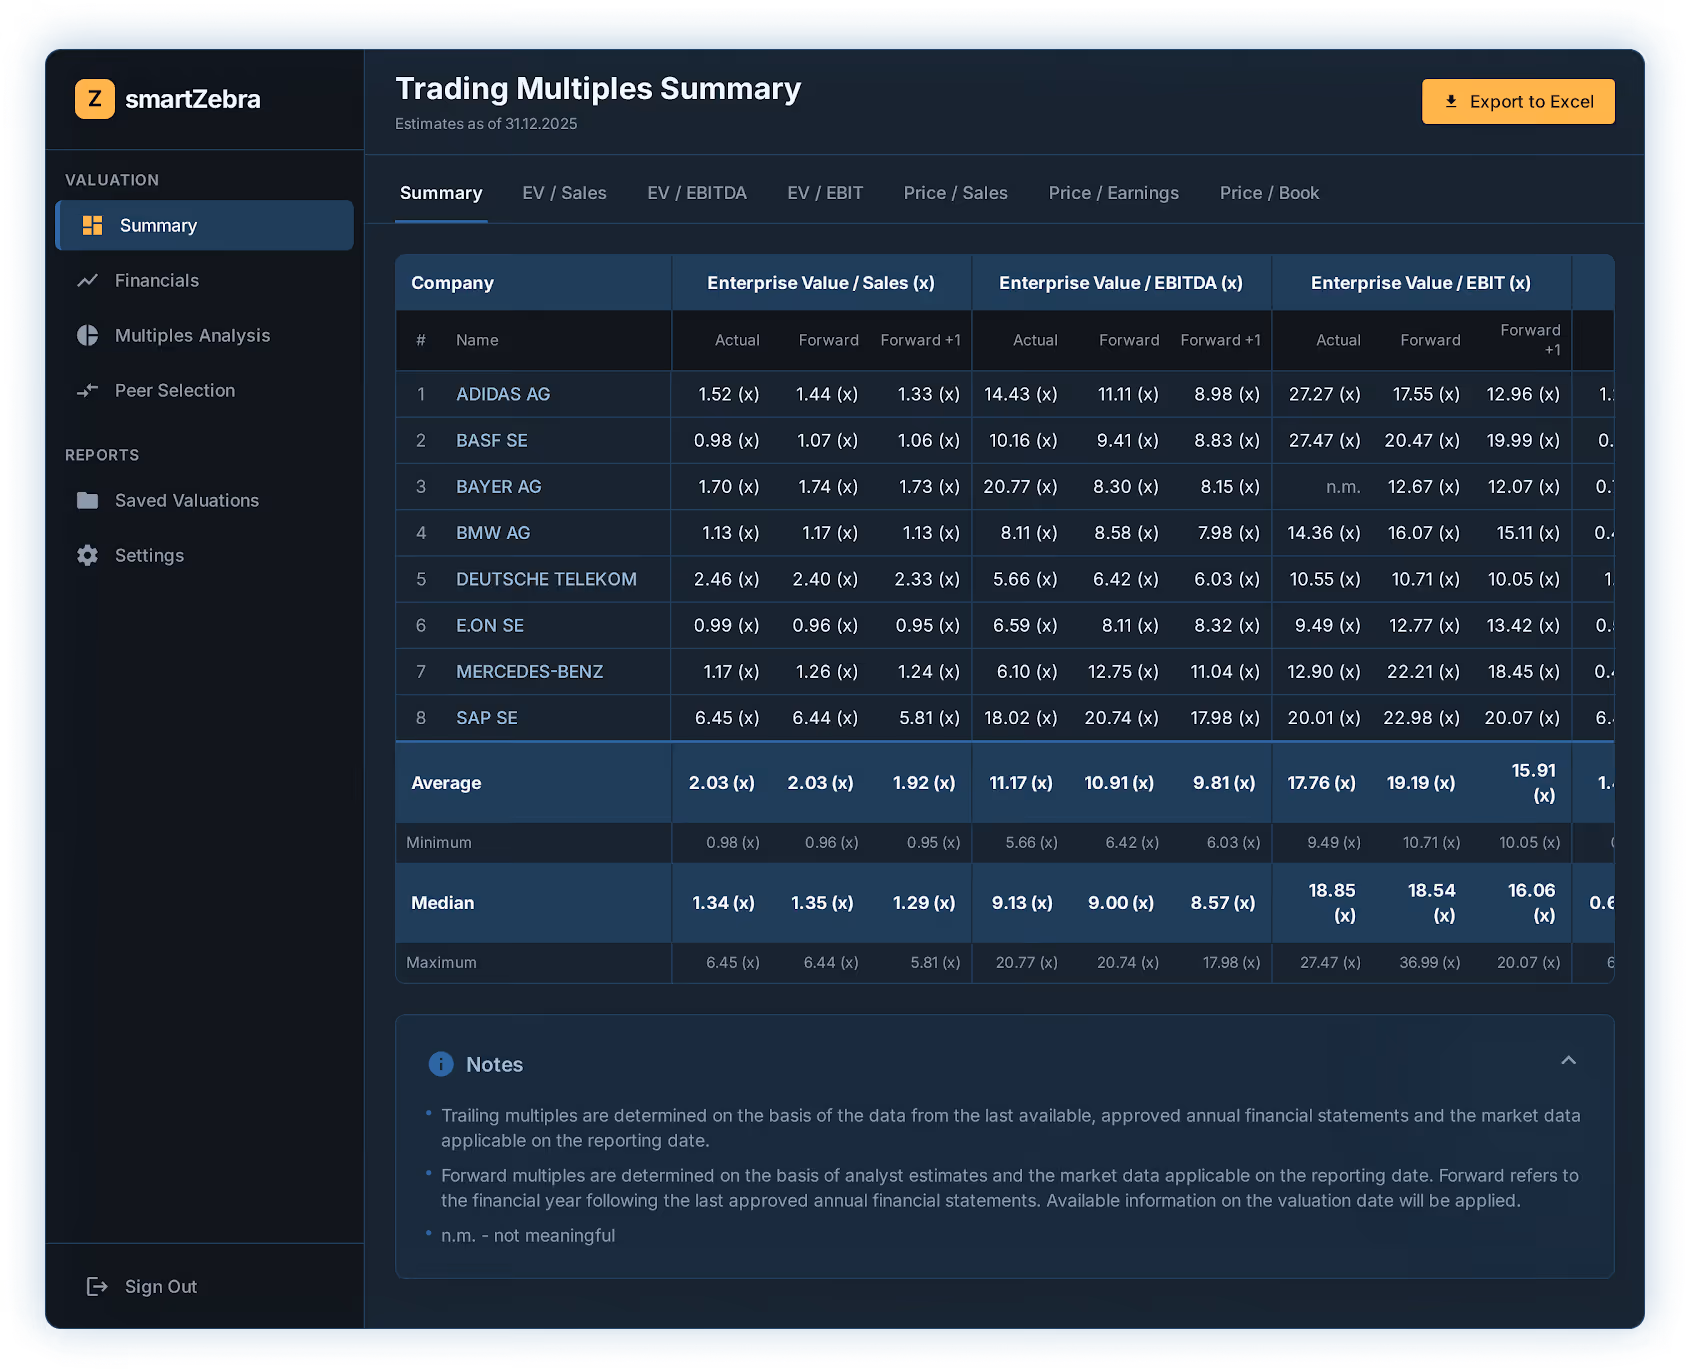Select the Summary tab
The width and height of the screenshot is (1690, 1370).
(441, 193)
